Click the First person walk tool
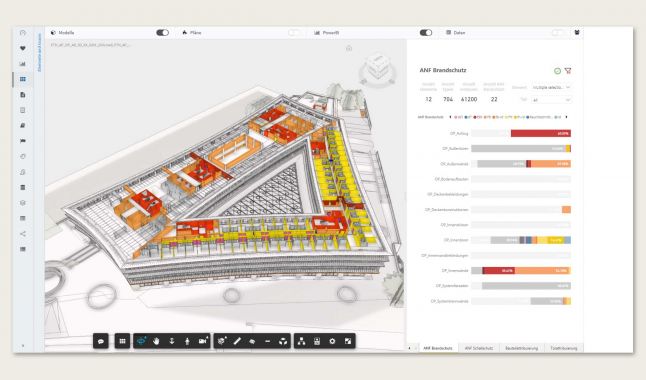This screenshot has width=646, height=380. click(x=187, y=341)
